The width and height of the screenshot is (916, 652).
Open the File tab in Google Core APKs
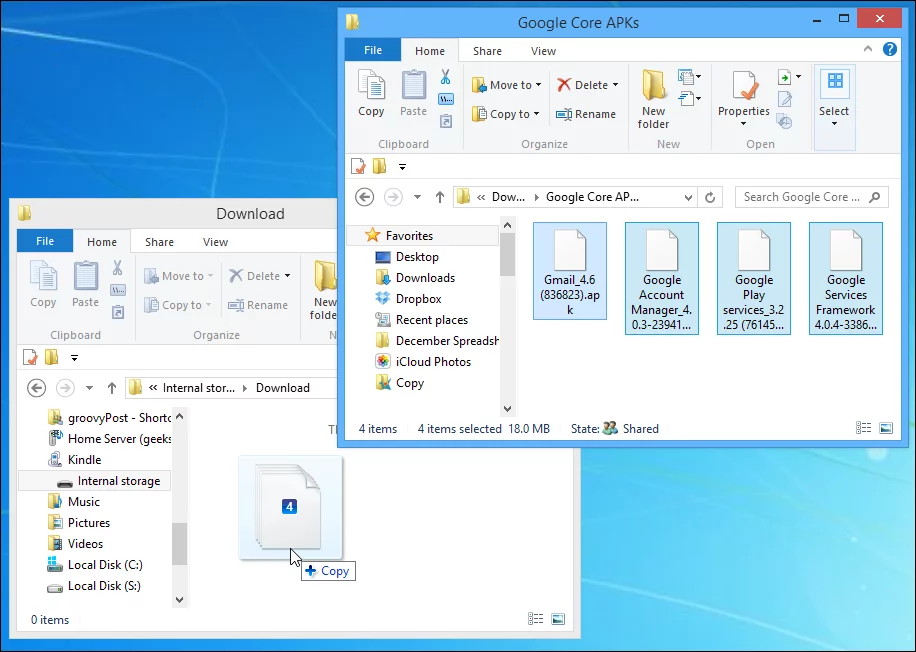tap(373, 51)
